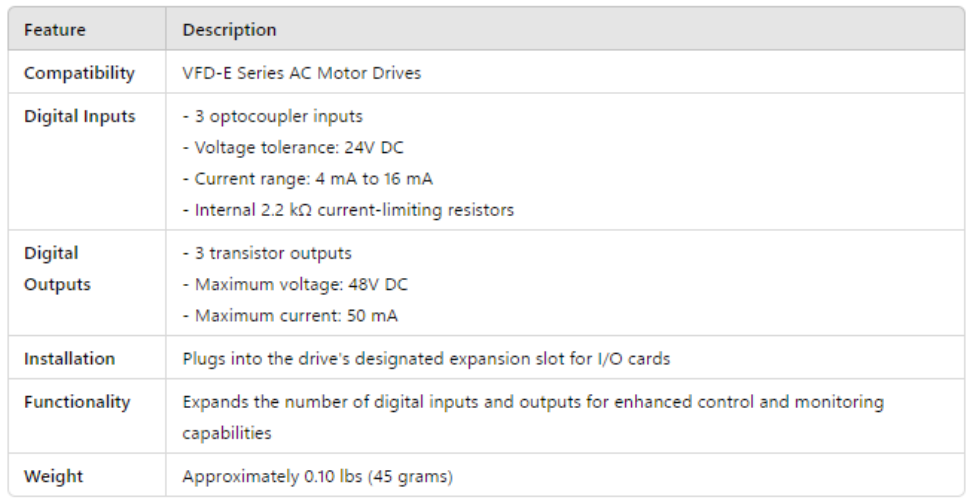Click the Voltage tolerance 24V DC line
Image resolution: width=970 pixels, height=500 pixels.
(292, 148)
